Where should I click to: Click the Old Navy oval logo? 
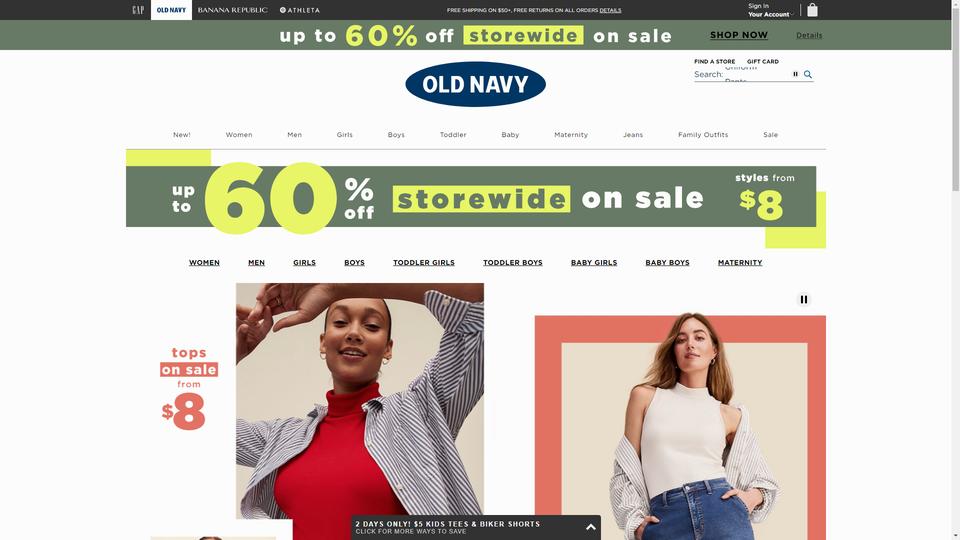[x=475, y=84]
